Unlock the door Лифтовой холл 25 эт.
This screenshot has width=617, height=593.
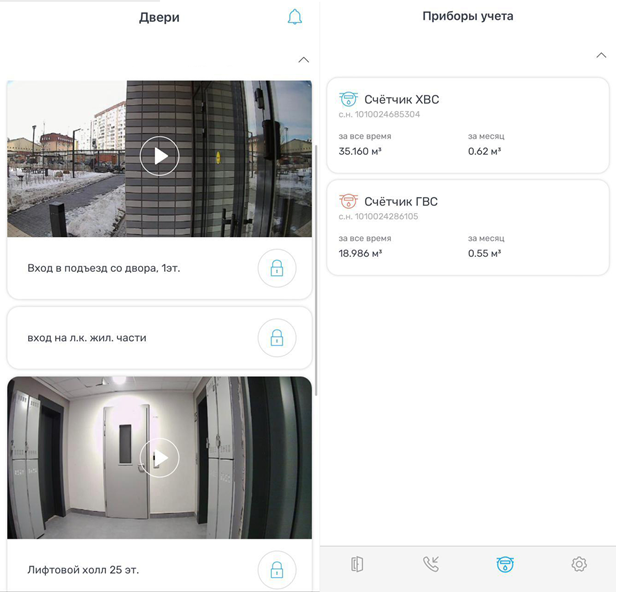277,570
